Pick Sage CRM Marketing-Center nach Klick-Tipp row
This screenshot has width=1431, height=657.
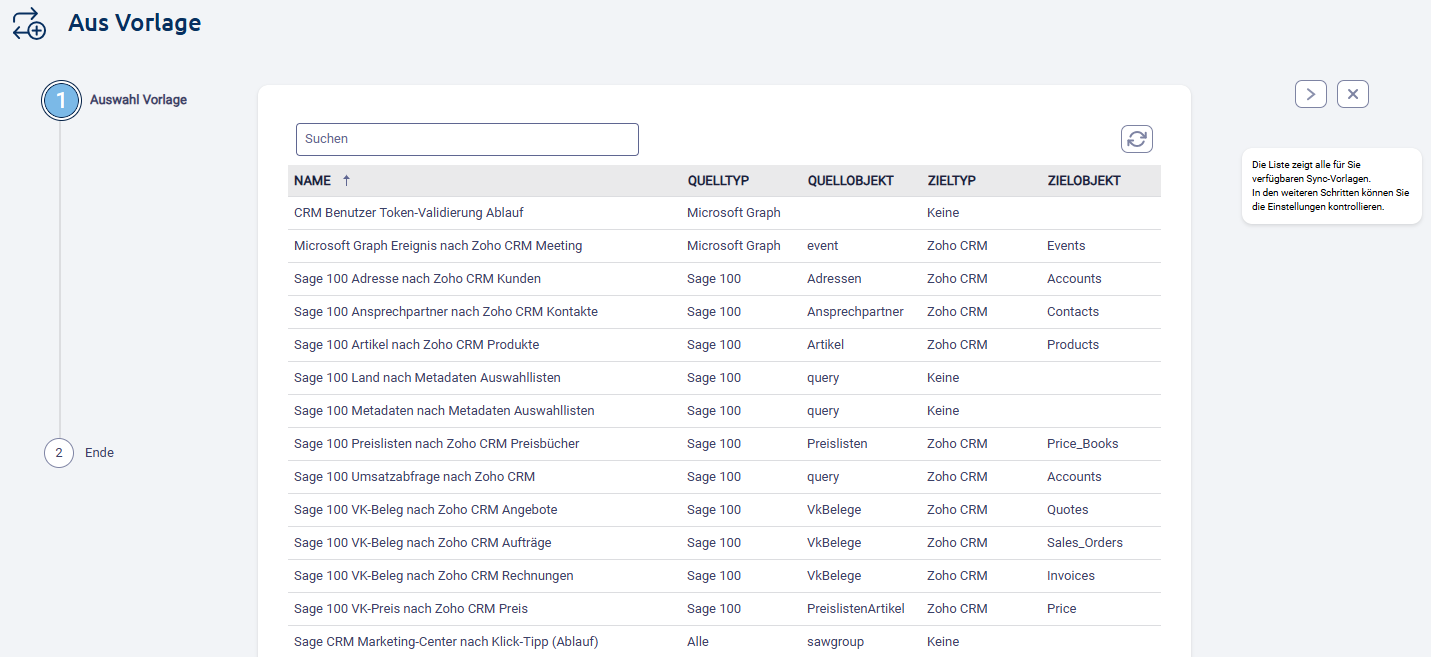click(x=445, y=642)
